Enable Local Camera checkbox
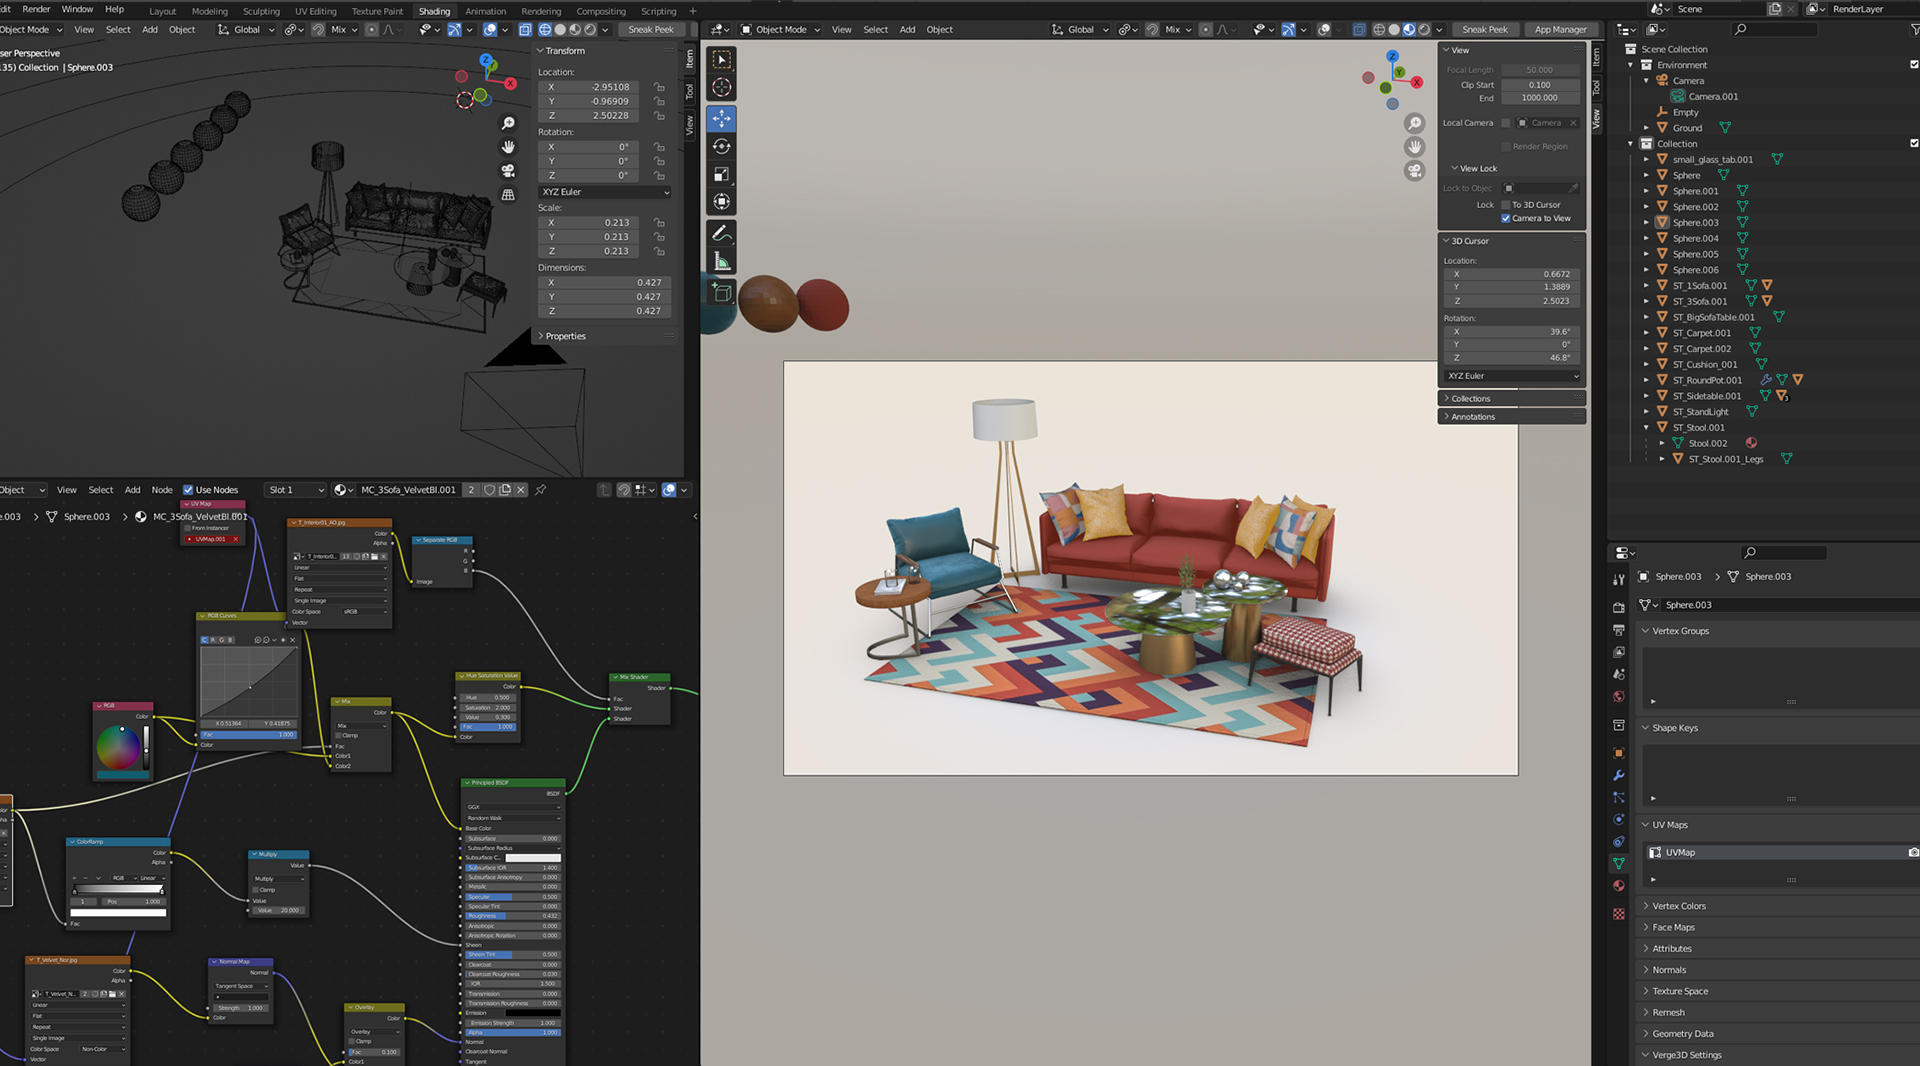1920x1066 pixels. 1505,123
